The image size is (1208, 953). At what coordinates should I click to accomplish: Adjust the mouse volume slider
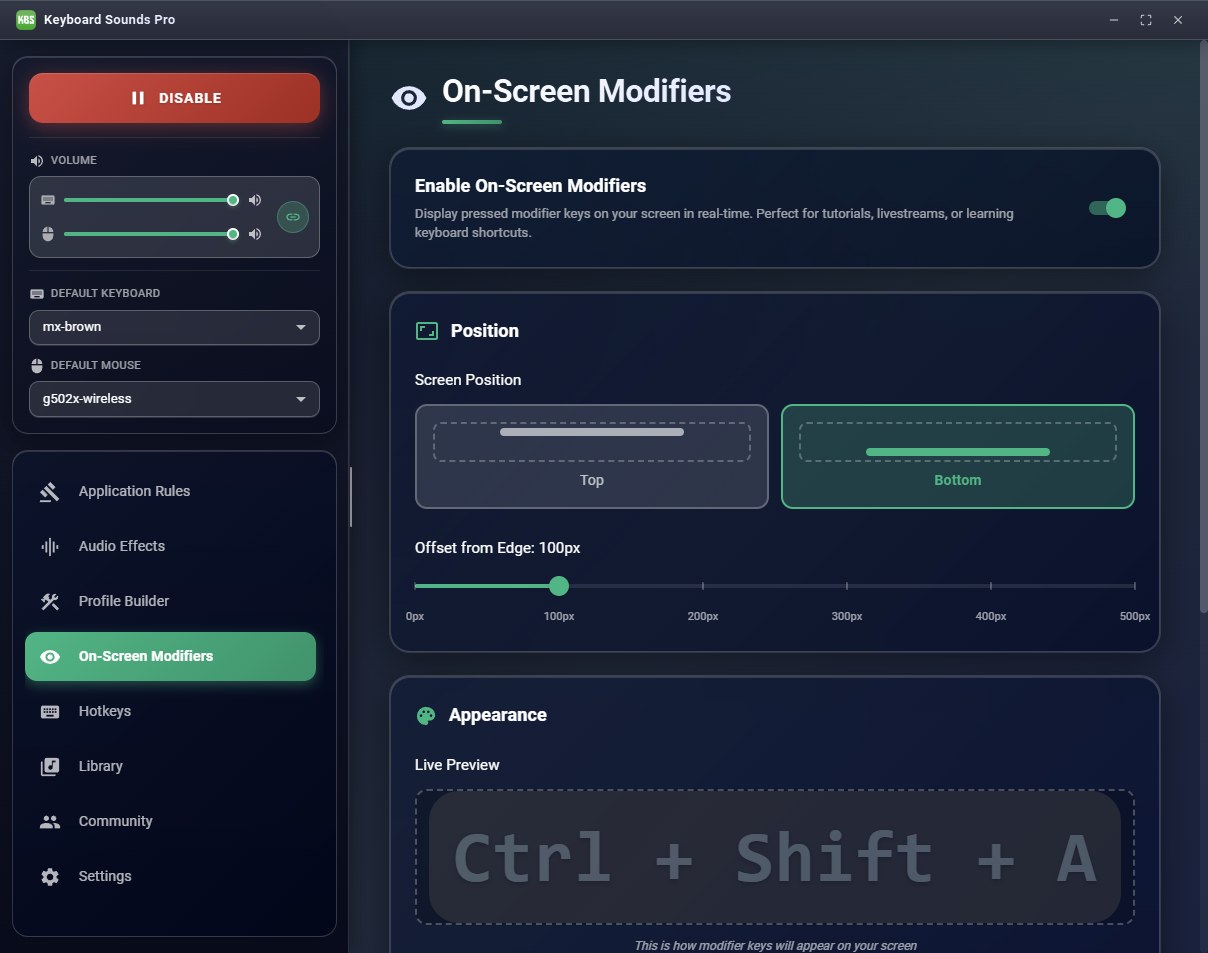click(148, 234)
